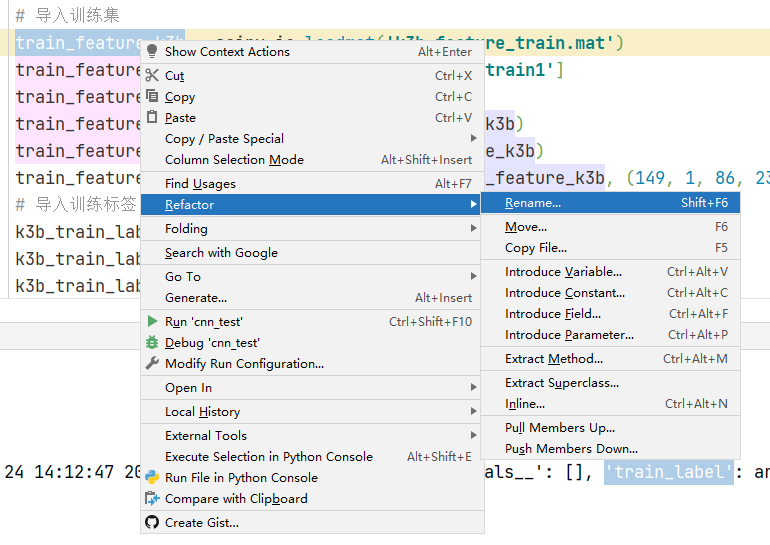Select Push Members Down...
The width and height of the screenshot is (770, 545).
tap(610, 449)
